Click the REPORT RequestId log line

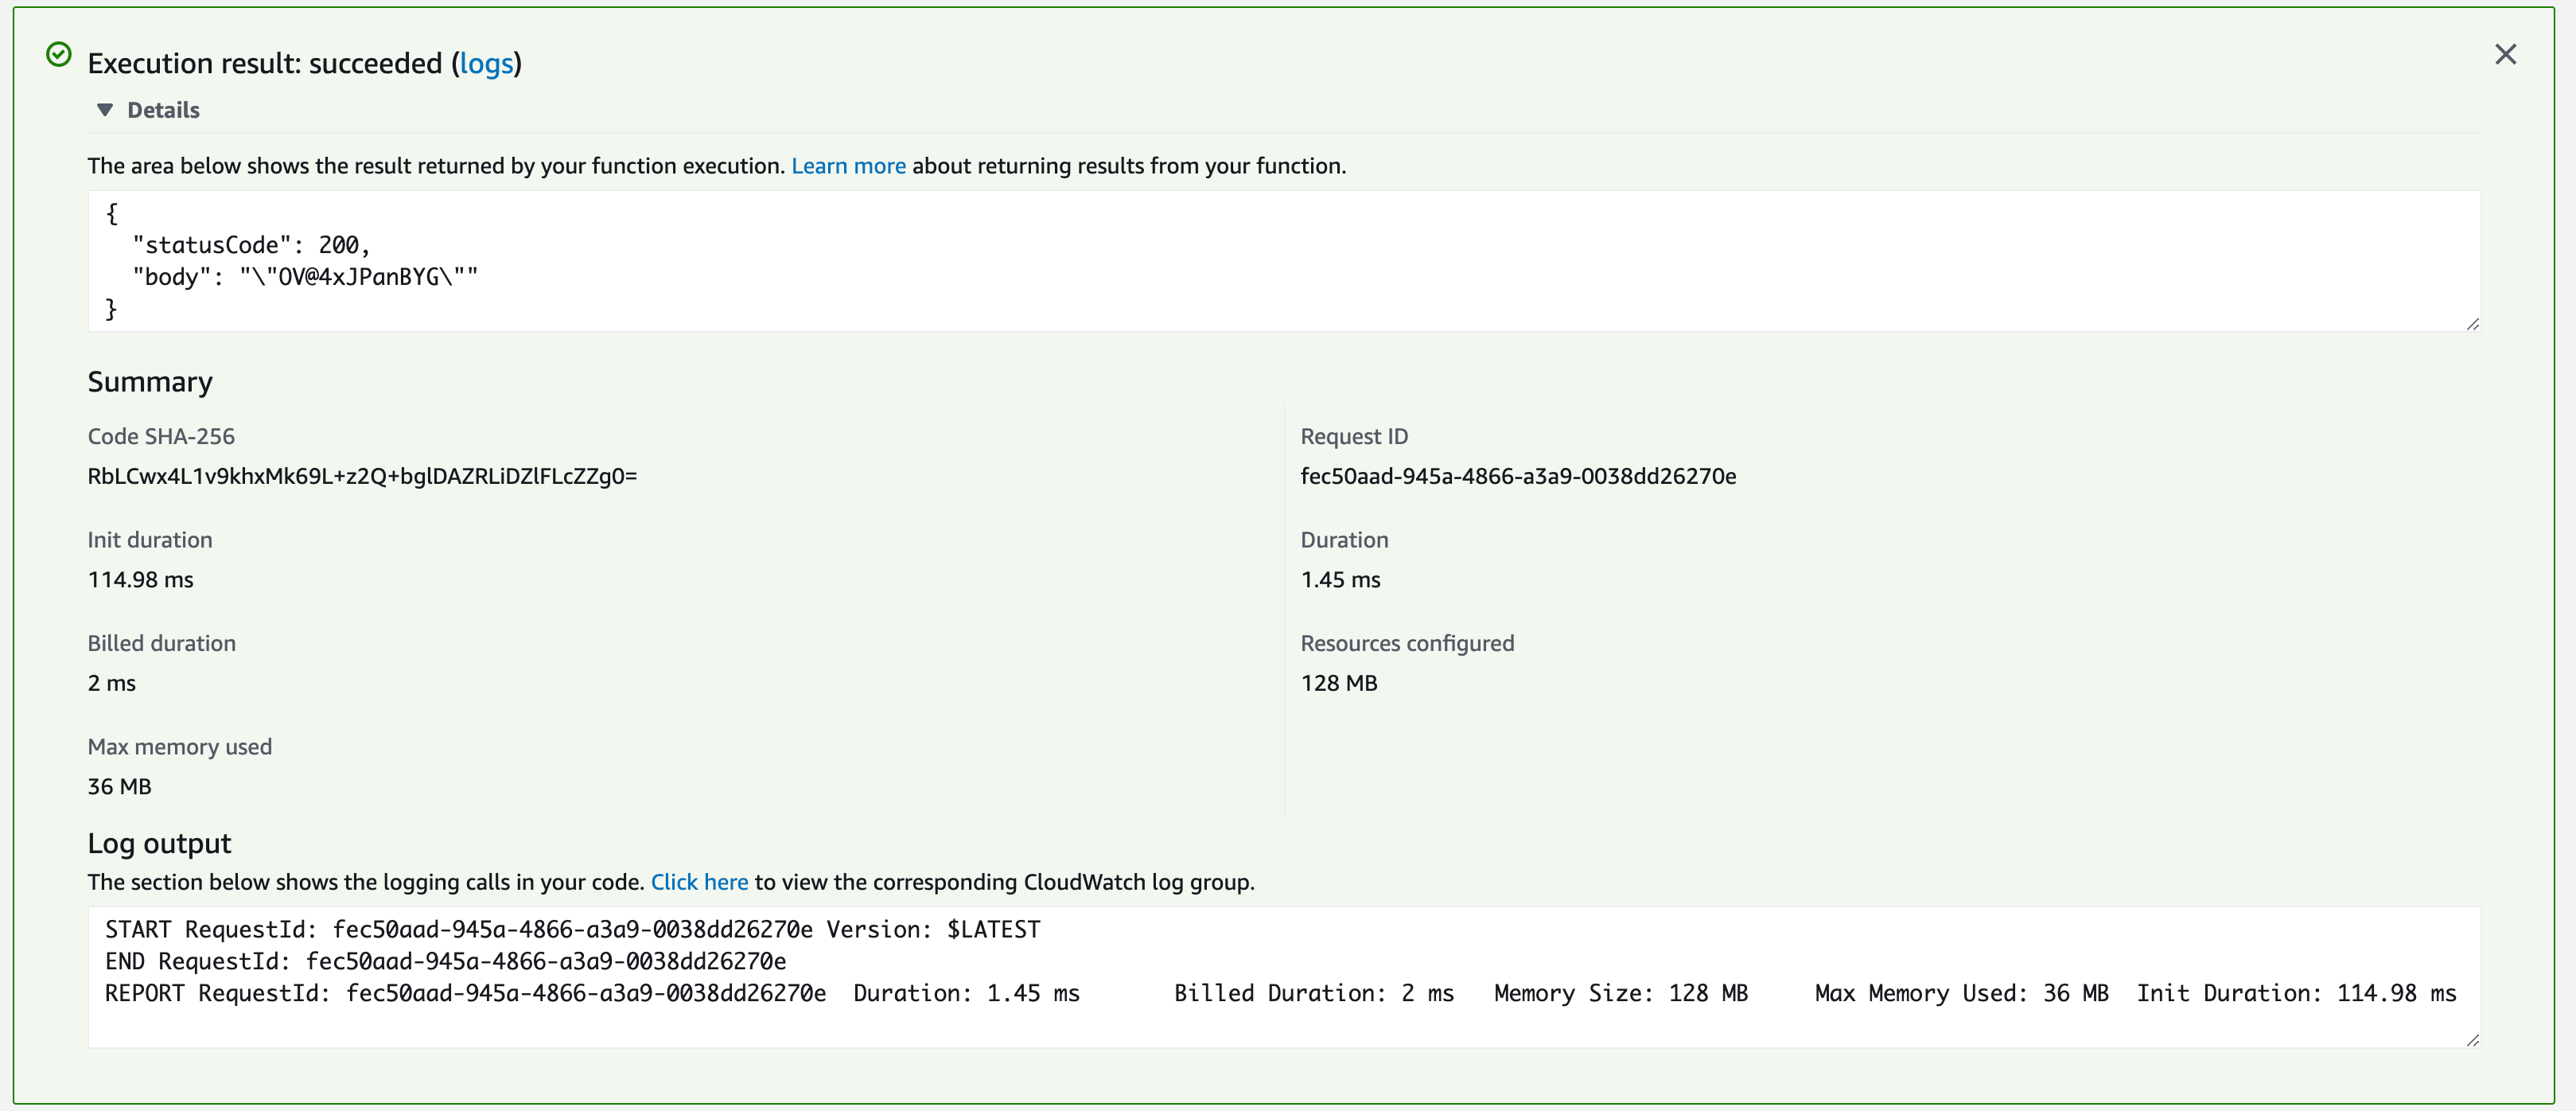pos(1280,993)
